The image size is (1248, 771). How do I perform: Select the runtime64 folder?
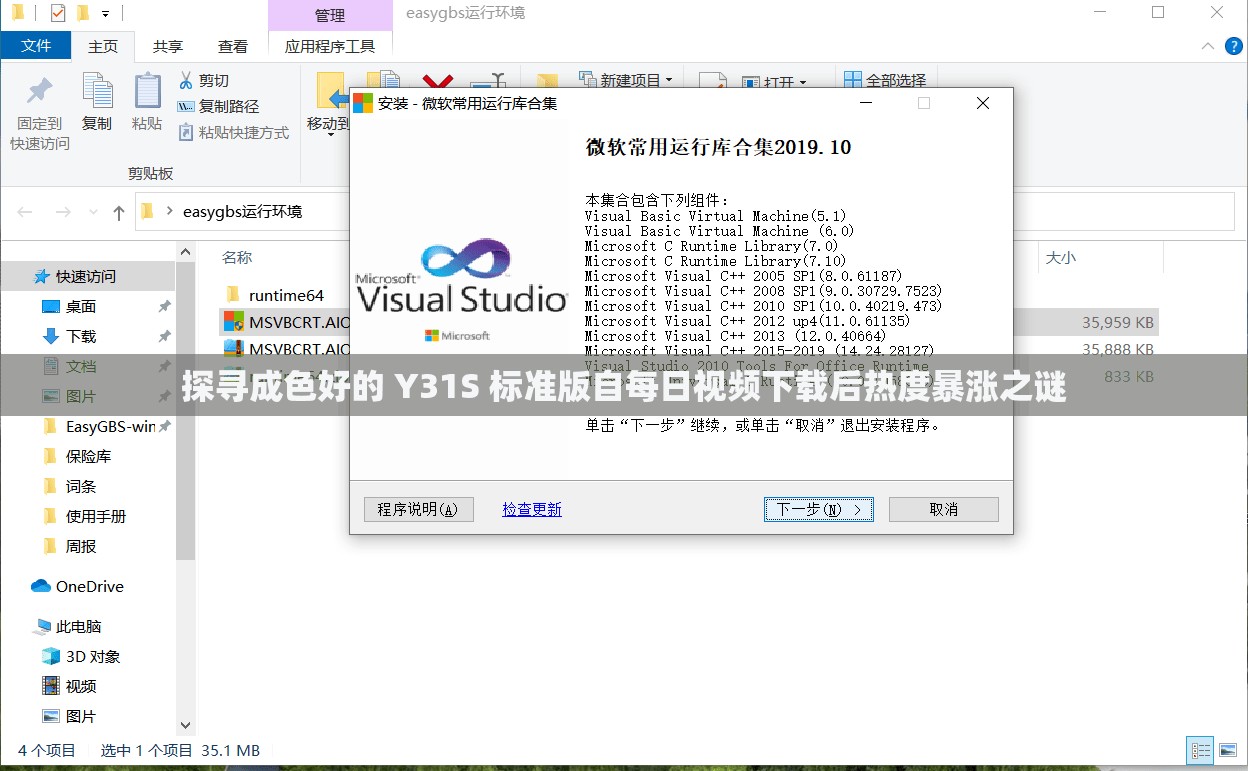pos(286,295)
